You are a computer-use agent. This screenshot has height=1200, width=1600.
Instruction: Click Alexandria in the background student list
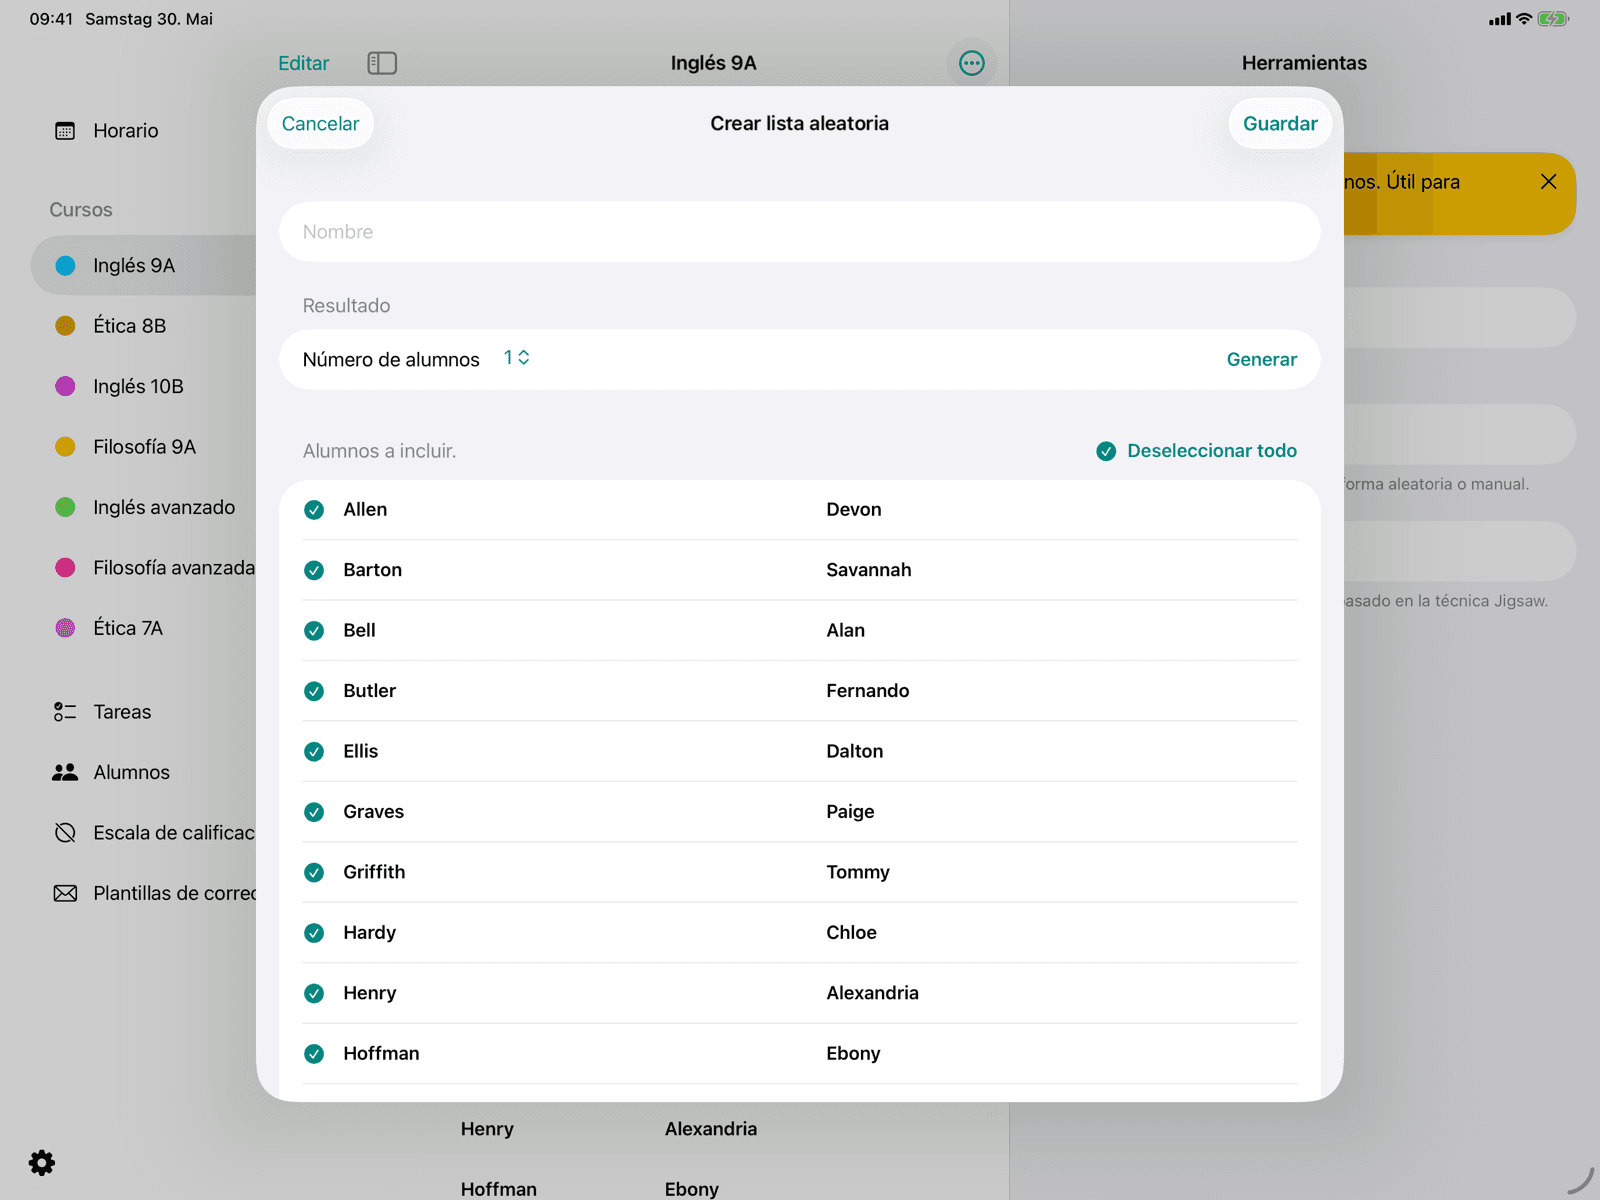click(710, 1129)
